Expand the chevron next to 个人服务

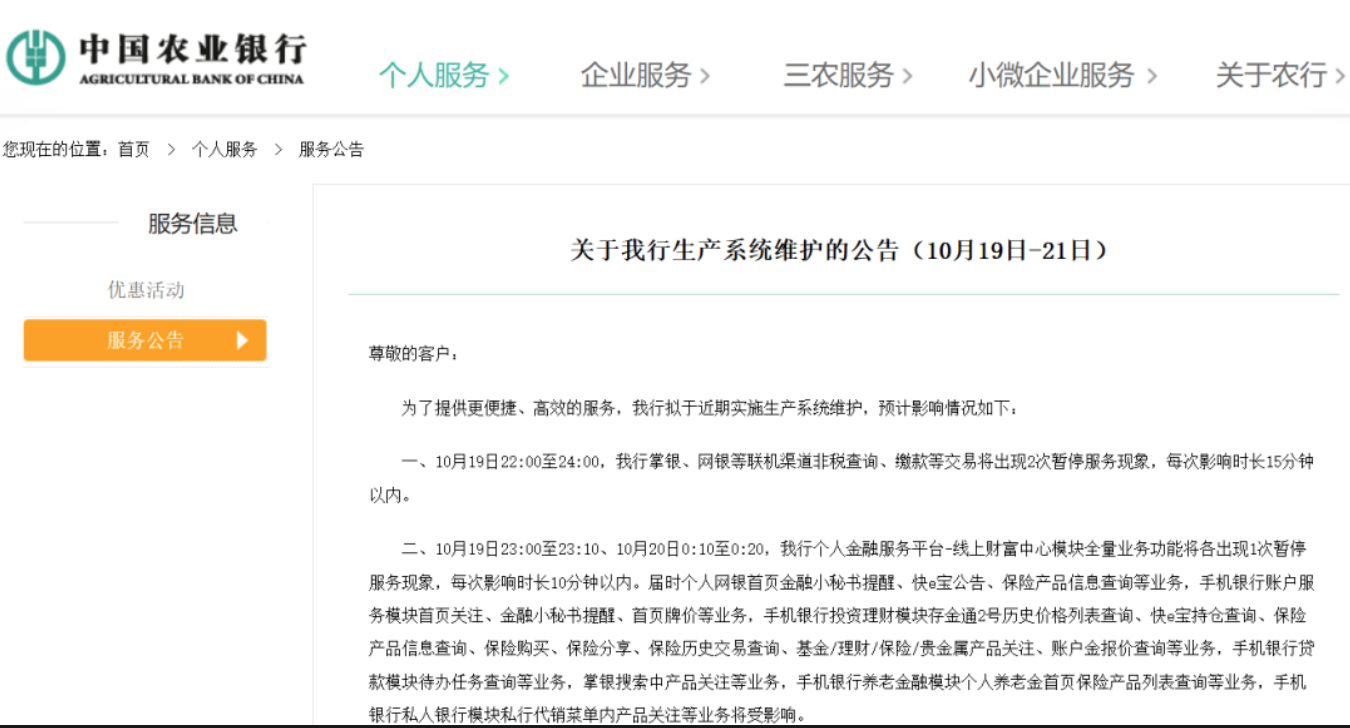[x=504, y=76]
